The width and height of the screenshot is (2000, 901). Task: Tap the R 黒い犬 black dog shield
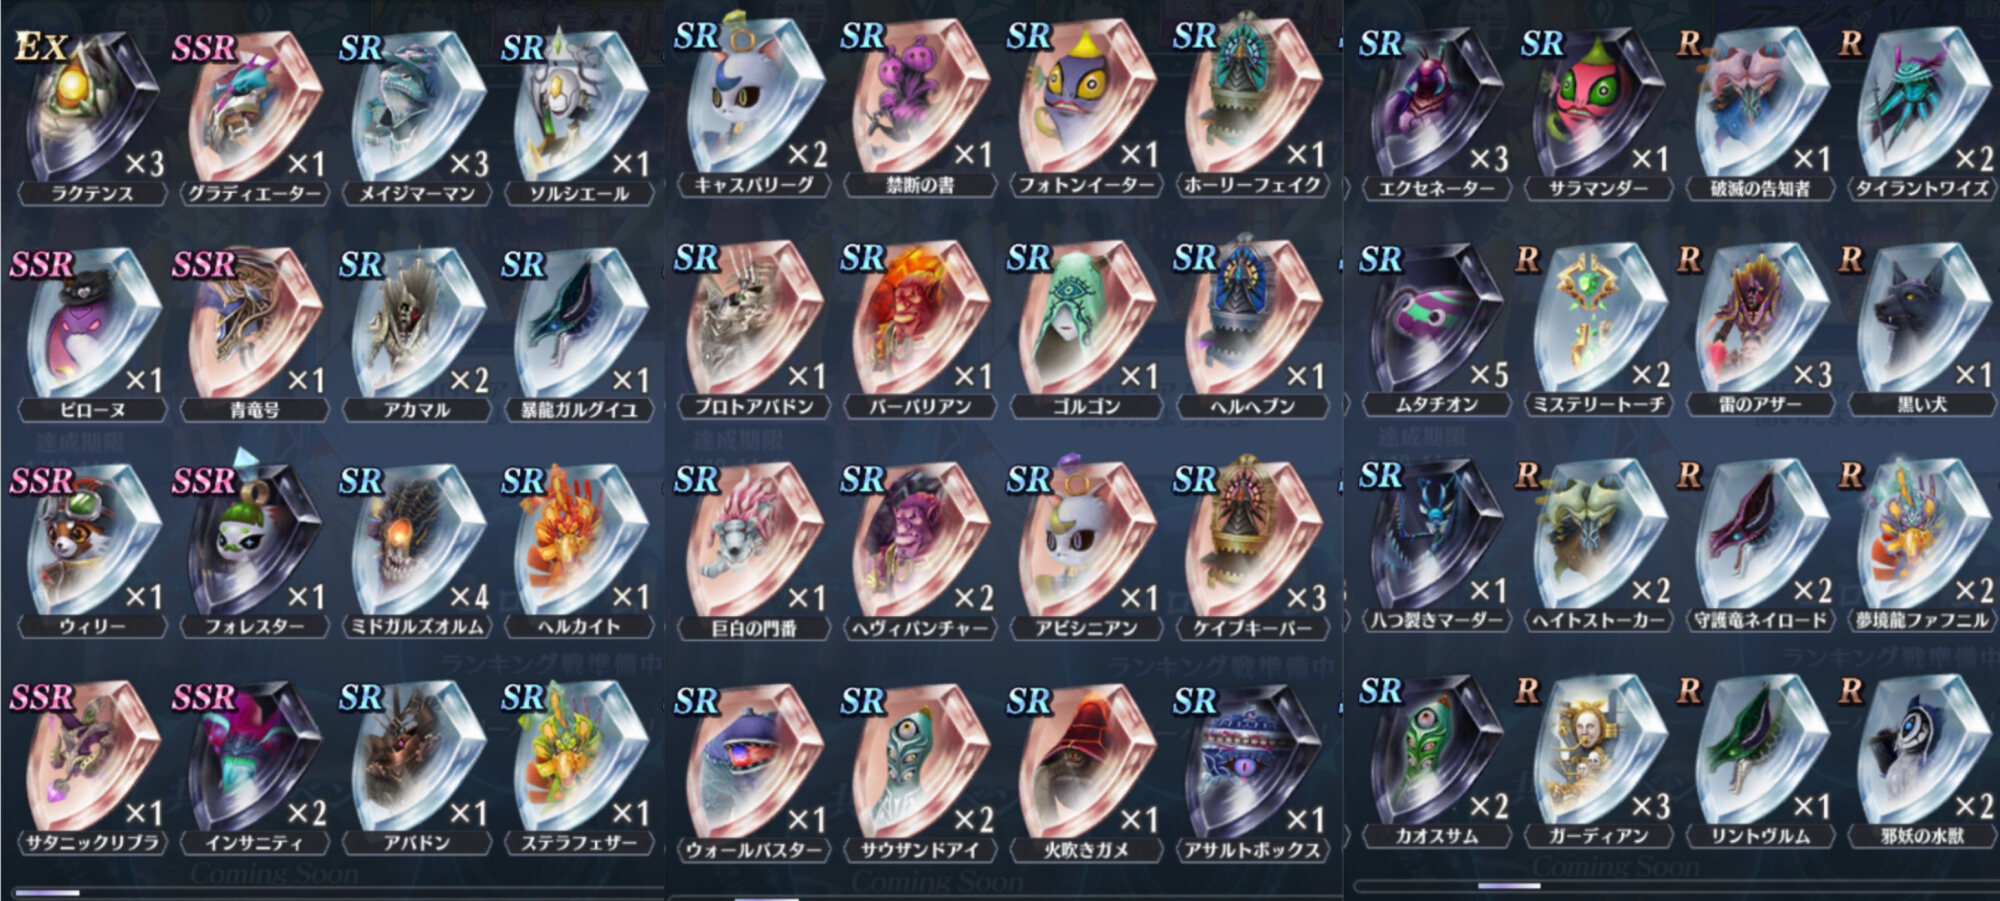coord(1920,319)
